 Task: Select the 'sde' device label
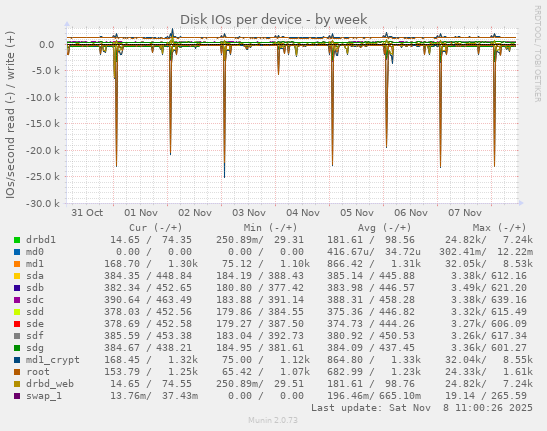(35, 324)
